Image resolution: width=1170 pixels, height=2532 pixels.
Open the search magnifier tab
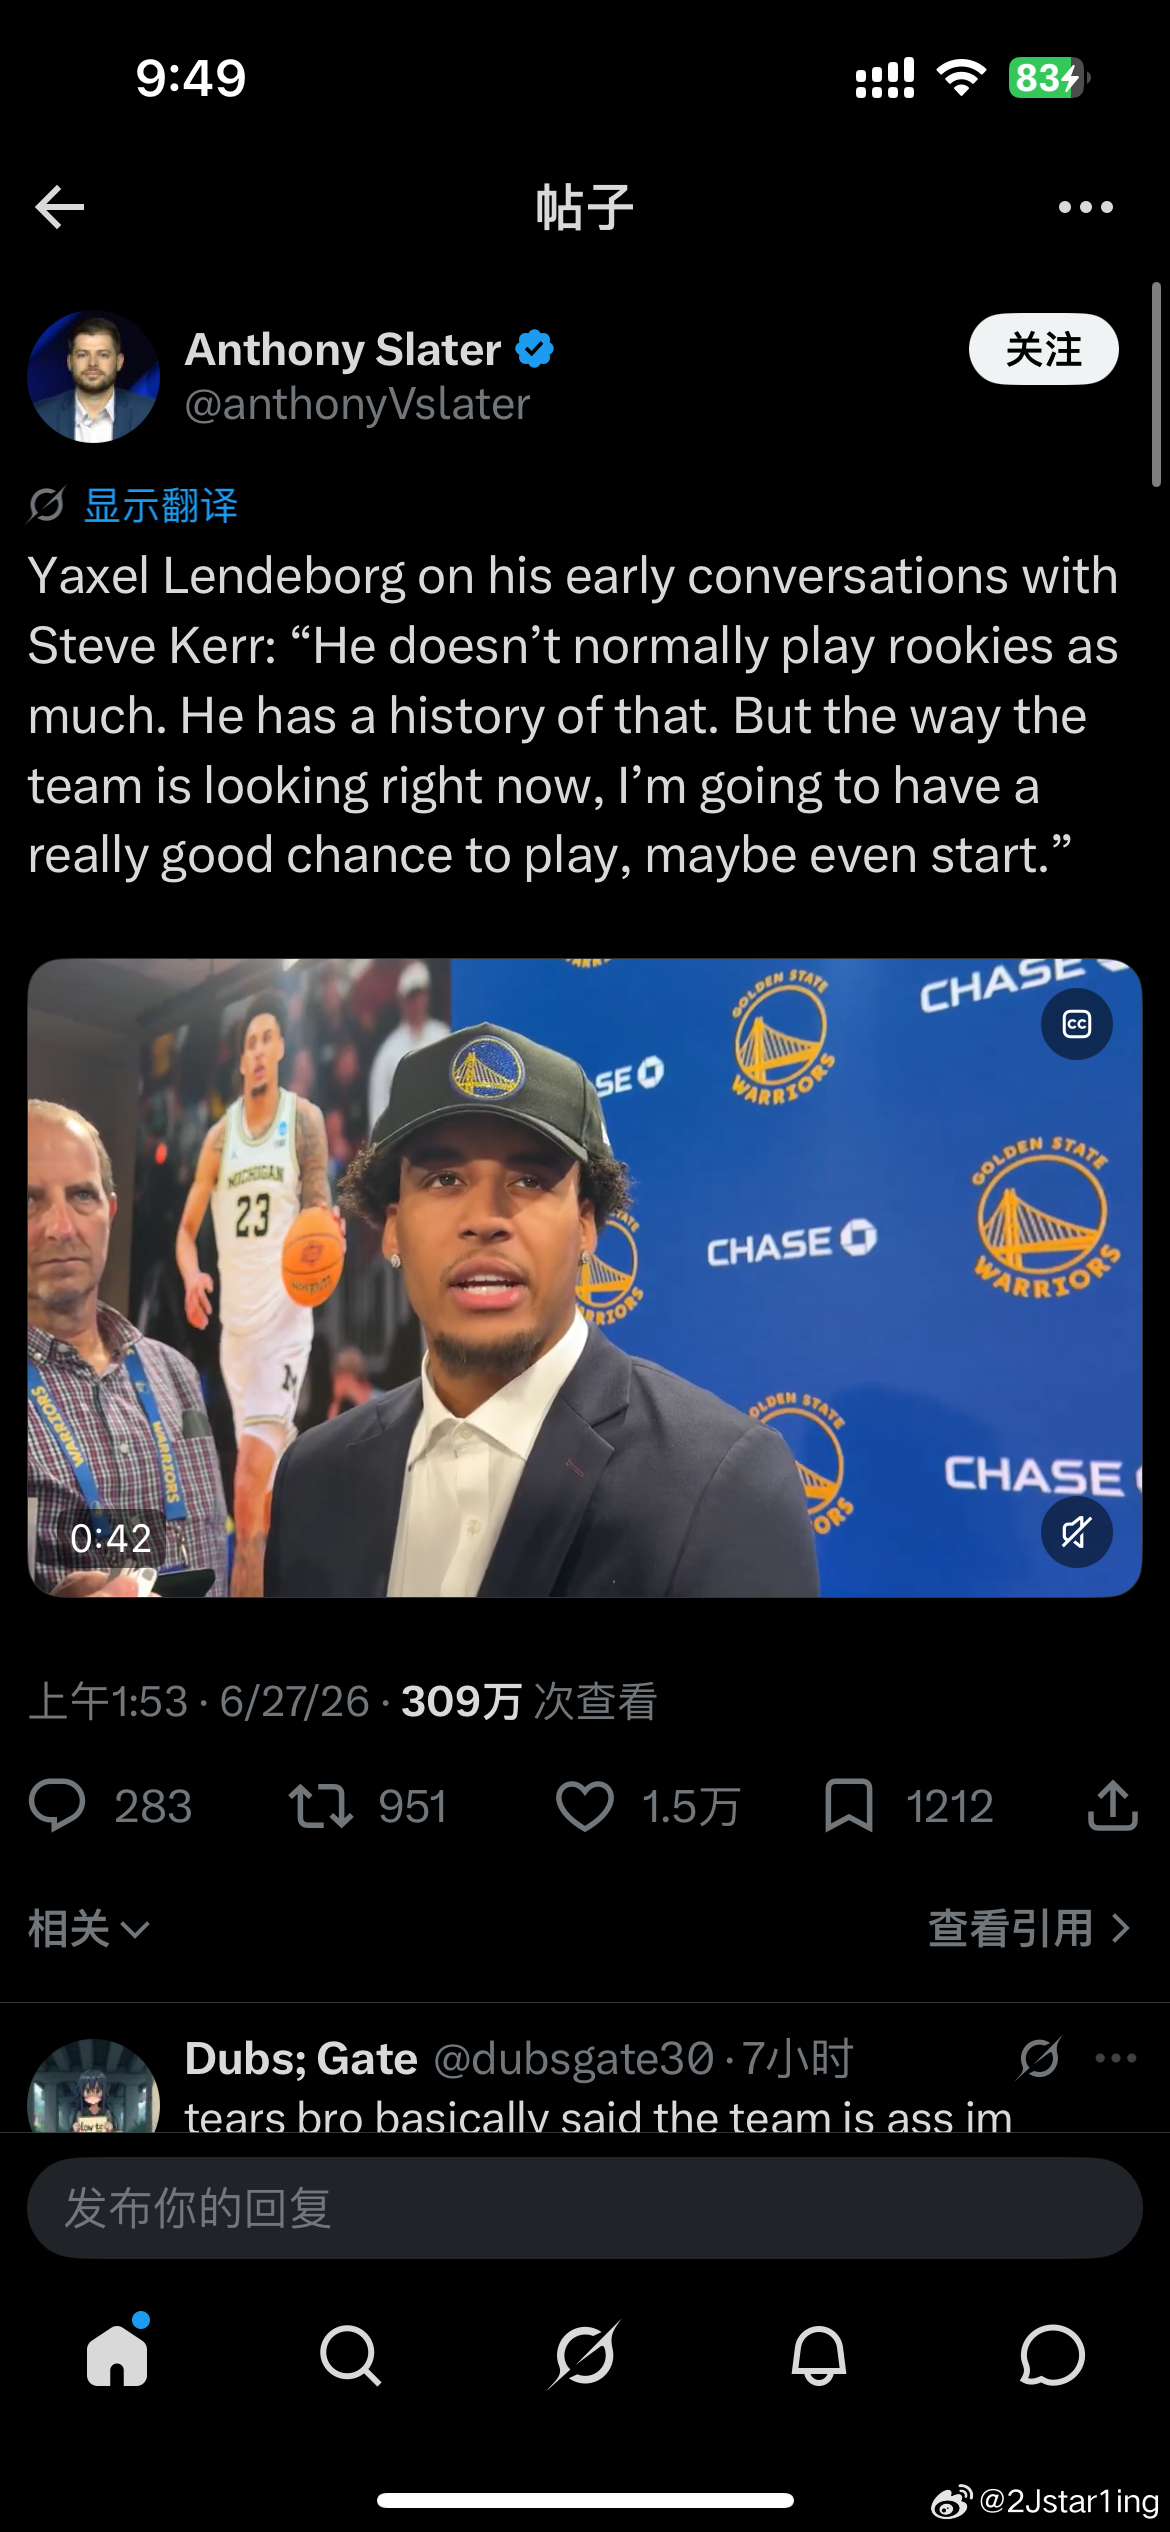350,2355
